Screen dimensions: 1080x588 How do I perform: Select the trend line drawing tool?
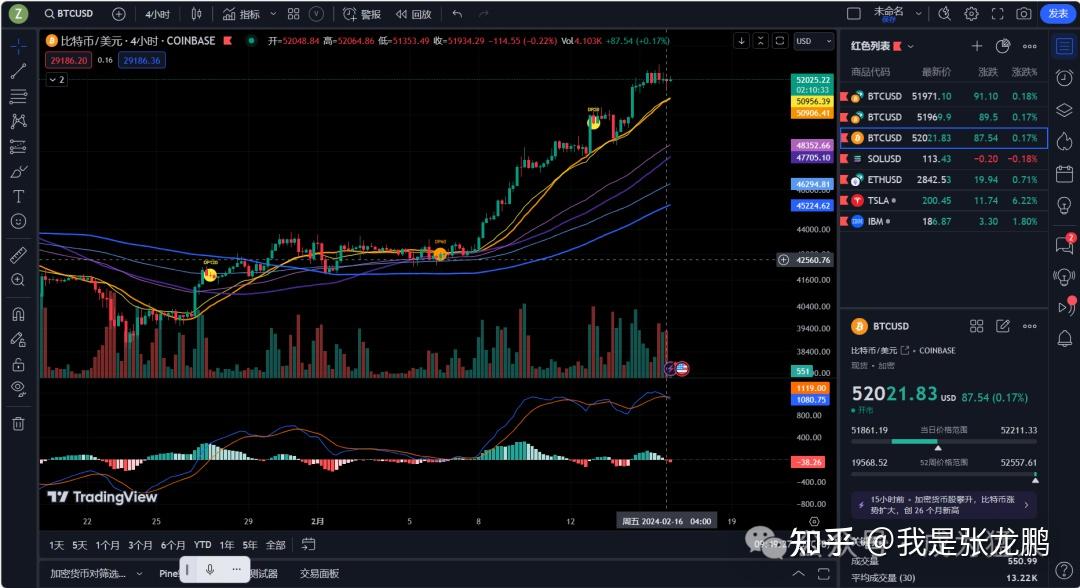pos(19,71)
